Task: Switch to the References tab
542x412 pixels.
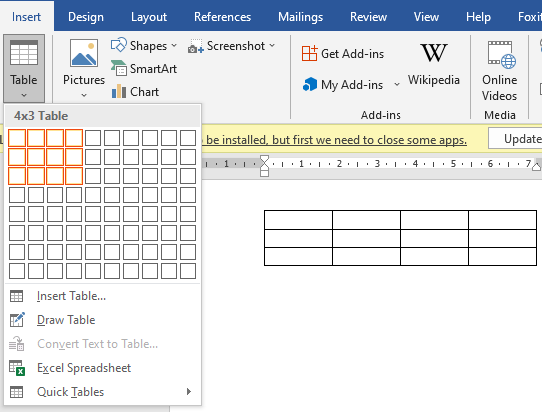Action: tap(222, 17)
